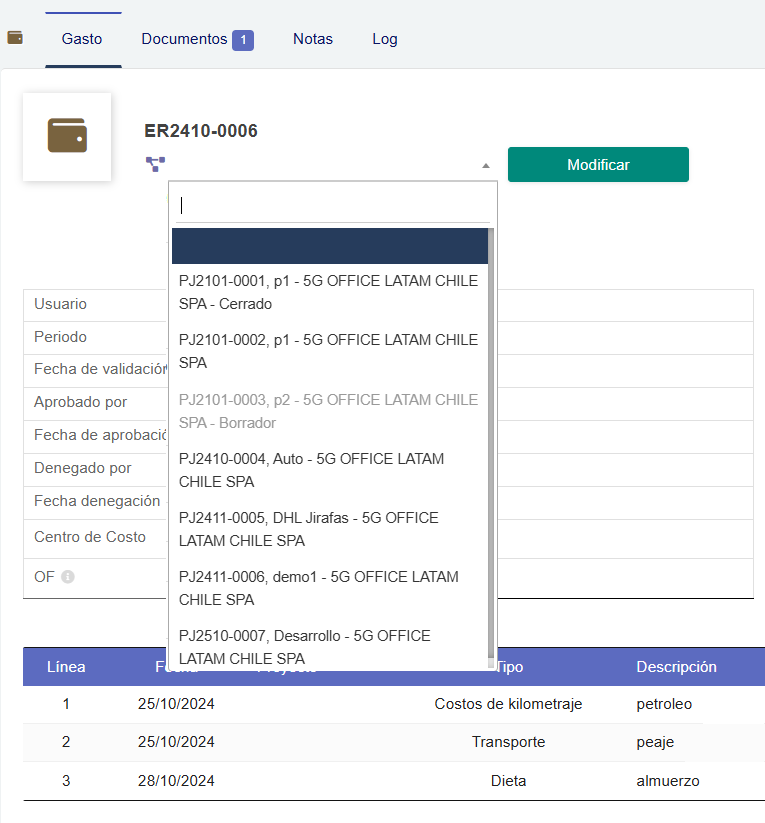Select project PJ2410-0004 Auto
Viewport: 765px width, 823px height.
pos(328,470)
